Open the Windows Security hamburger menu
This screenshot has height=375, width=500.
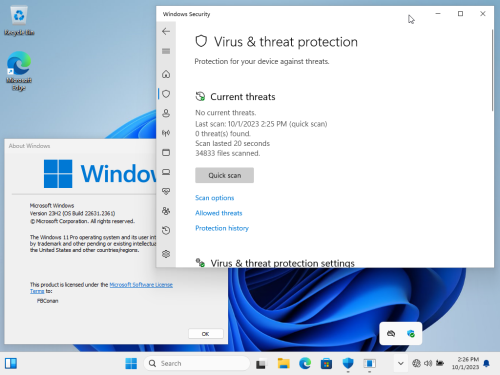coord(166,51)
